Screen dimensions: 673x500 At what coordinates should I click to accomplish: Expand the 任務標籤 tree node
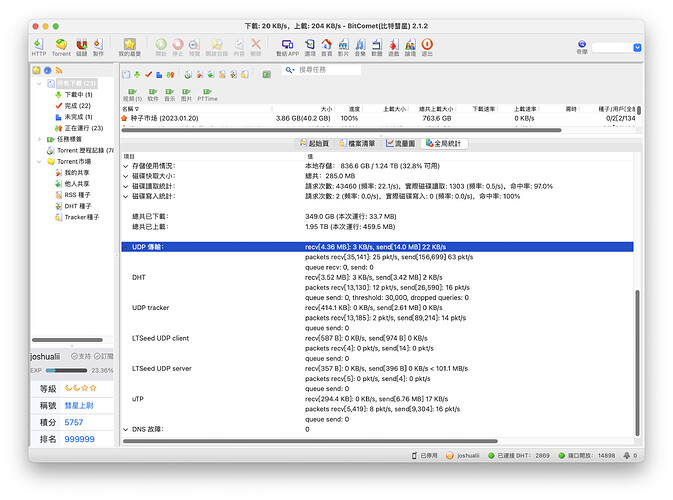pos(39,139)
